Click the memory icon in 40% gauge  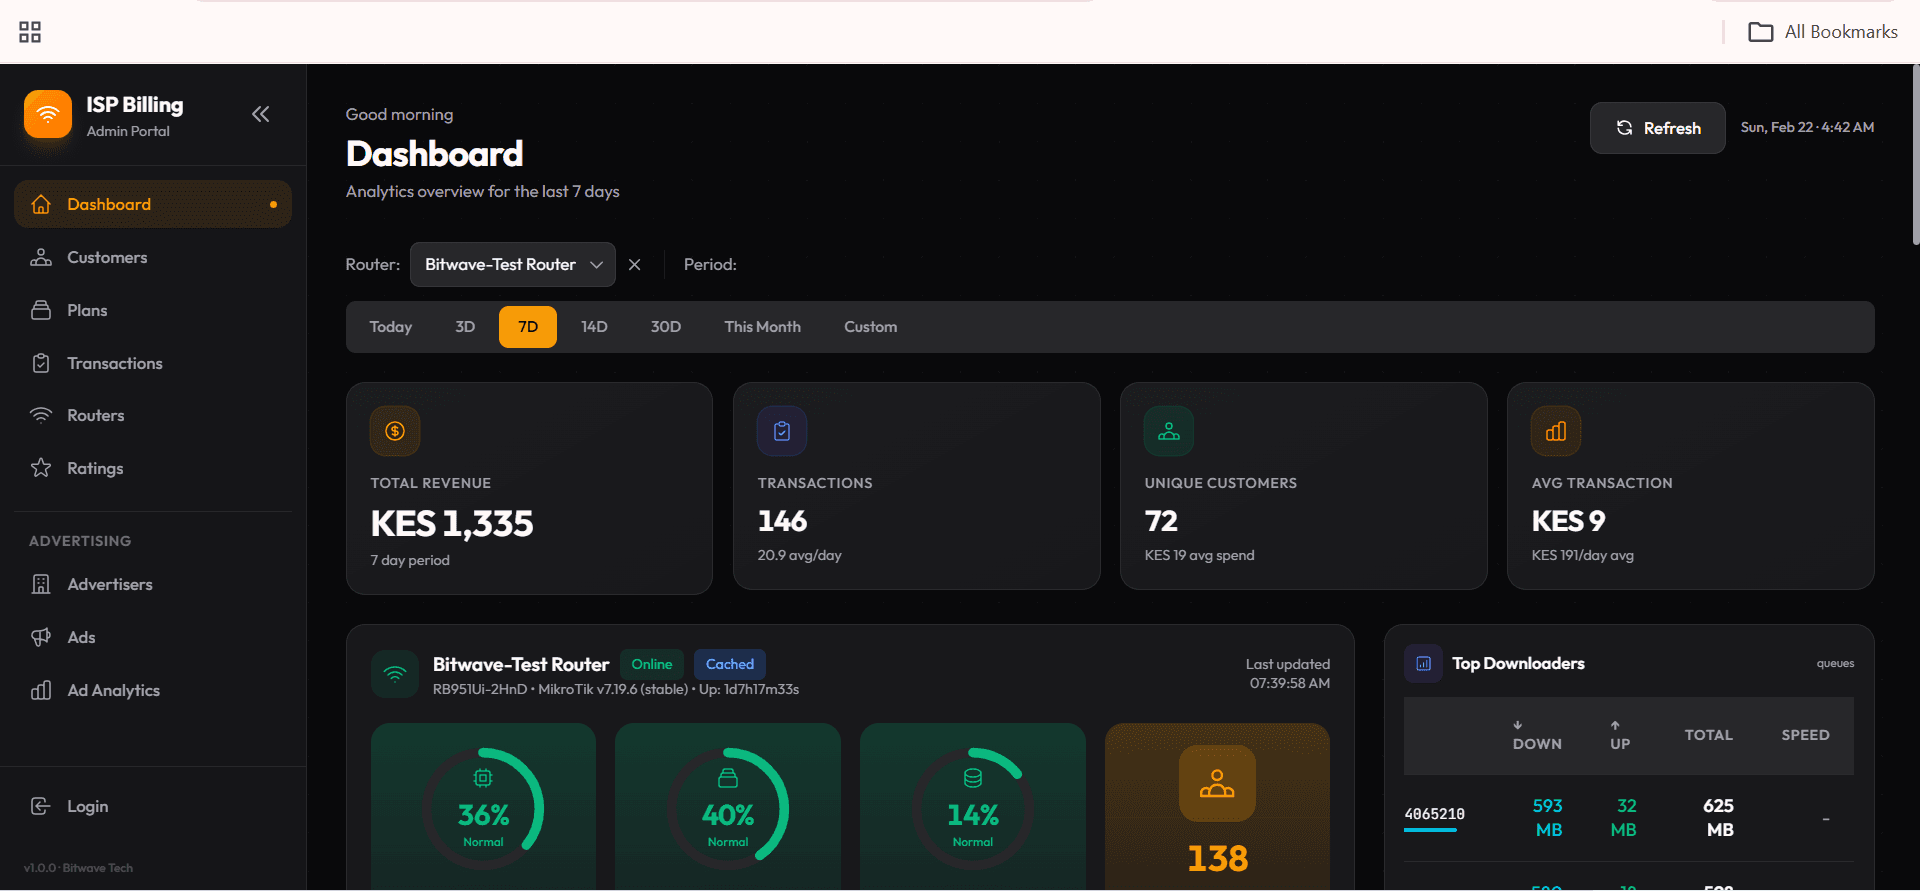[x=728, y=778]
